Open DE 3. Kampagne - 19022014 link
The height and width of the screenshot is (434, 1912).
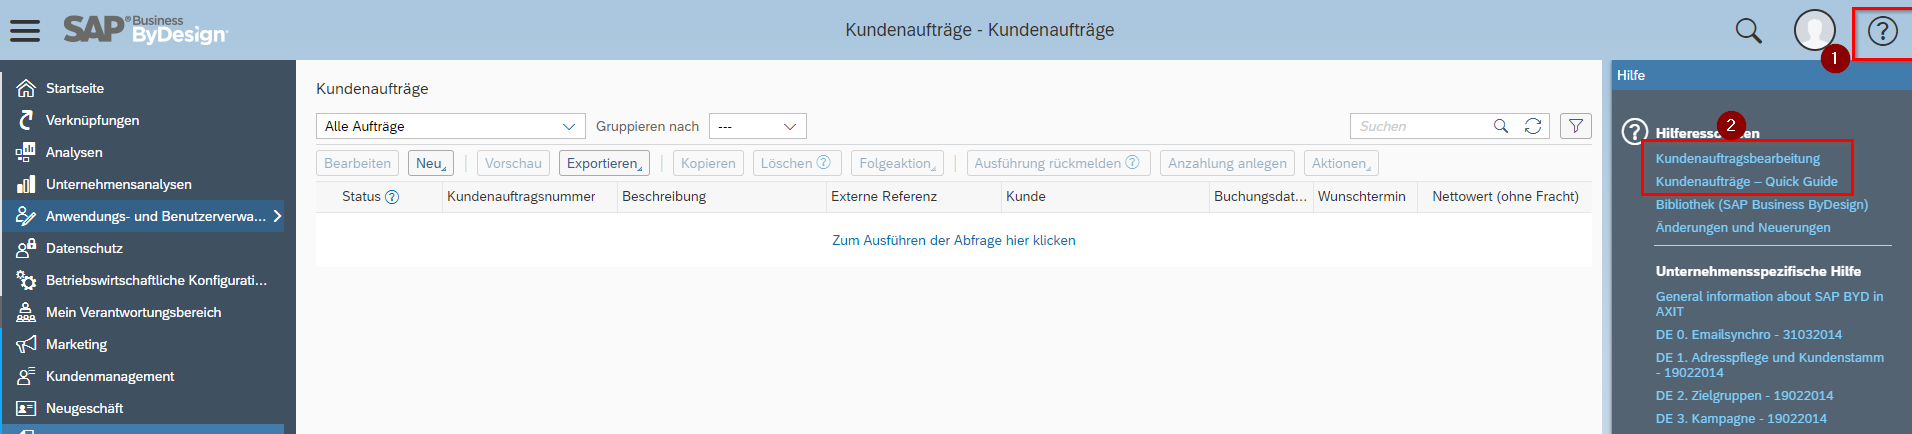pos(1741,418)
